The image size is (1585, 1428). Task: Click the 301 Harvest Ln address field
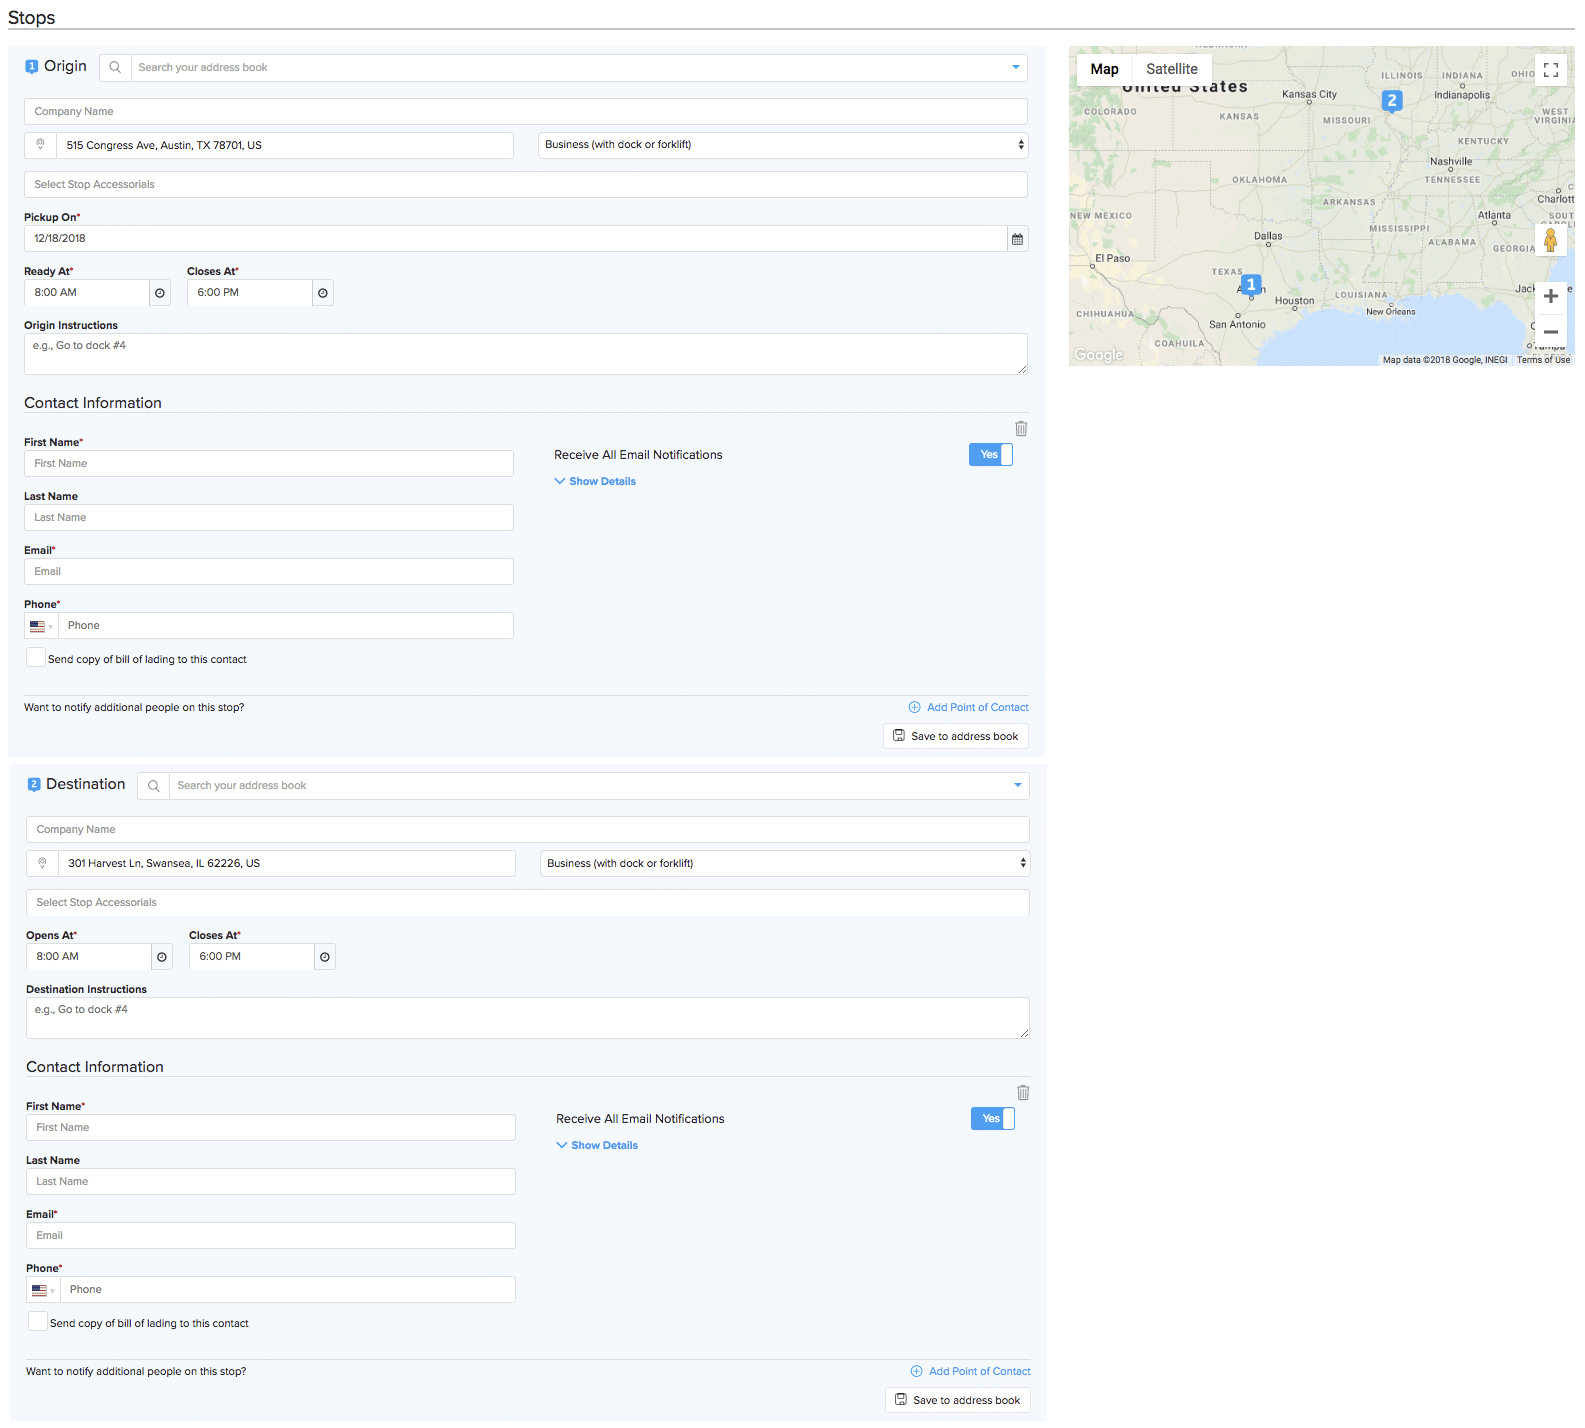(287, 863)
